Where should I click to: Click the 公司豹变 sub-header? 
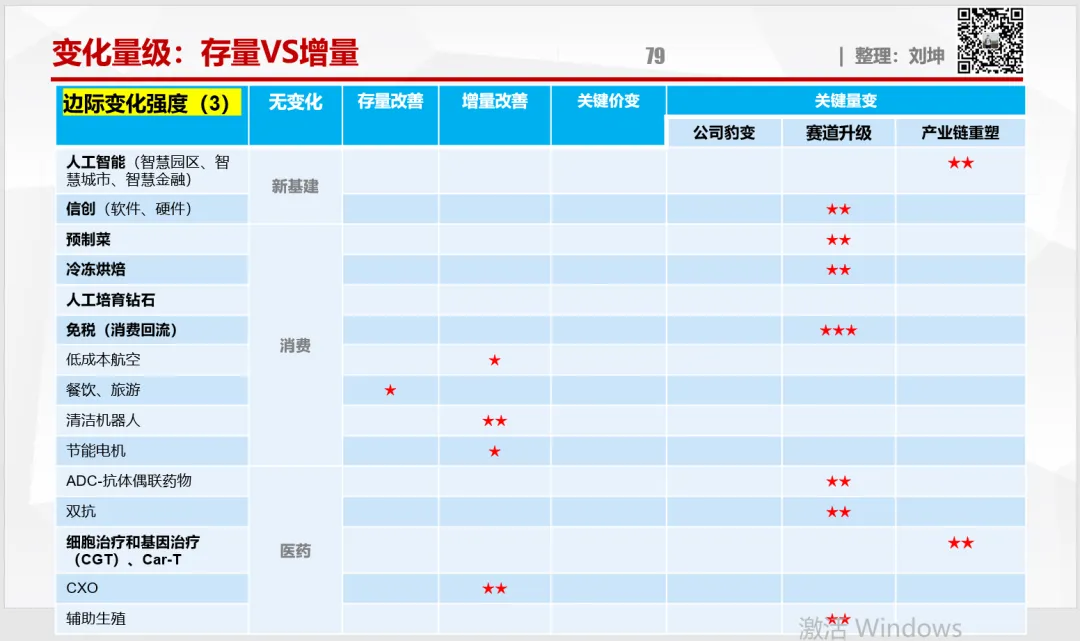coord(724,133)
